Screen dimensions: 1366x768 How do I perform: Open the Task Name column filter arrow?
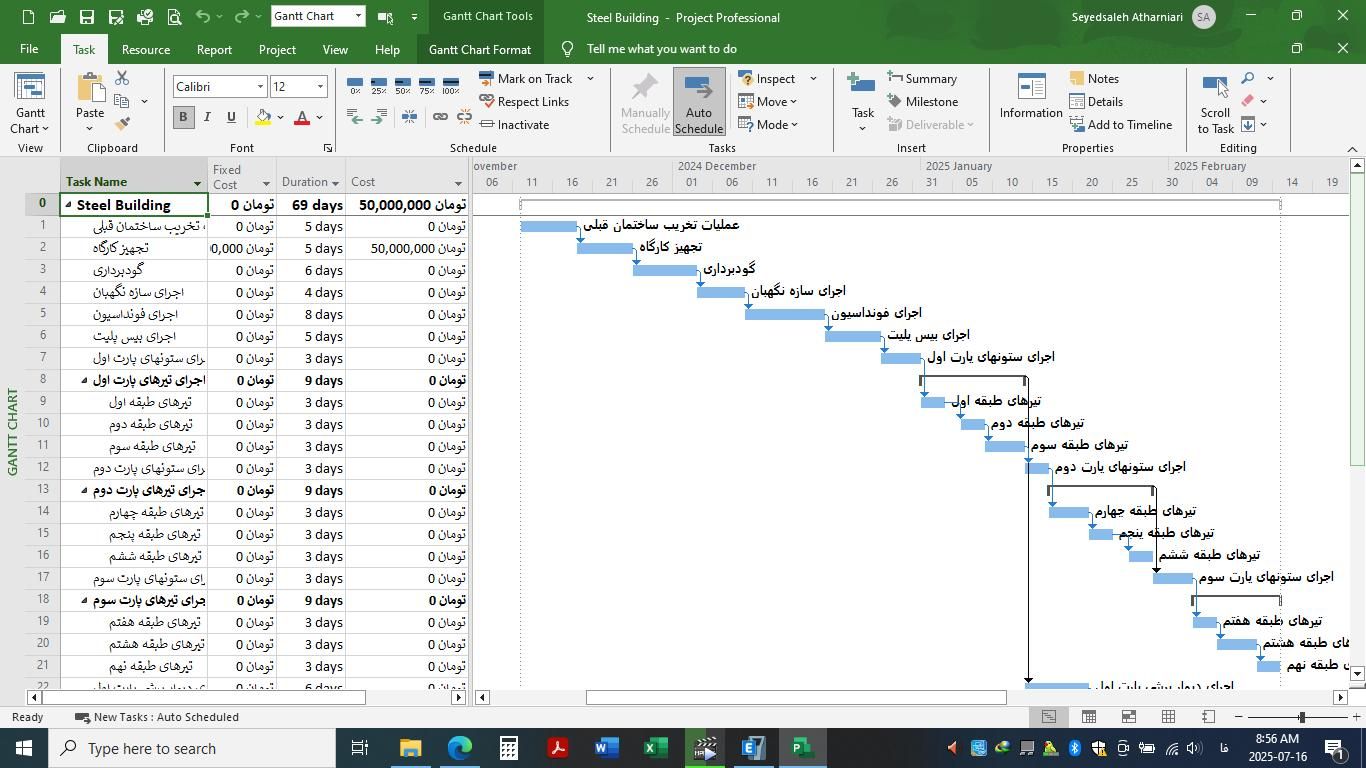[197, 183]
